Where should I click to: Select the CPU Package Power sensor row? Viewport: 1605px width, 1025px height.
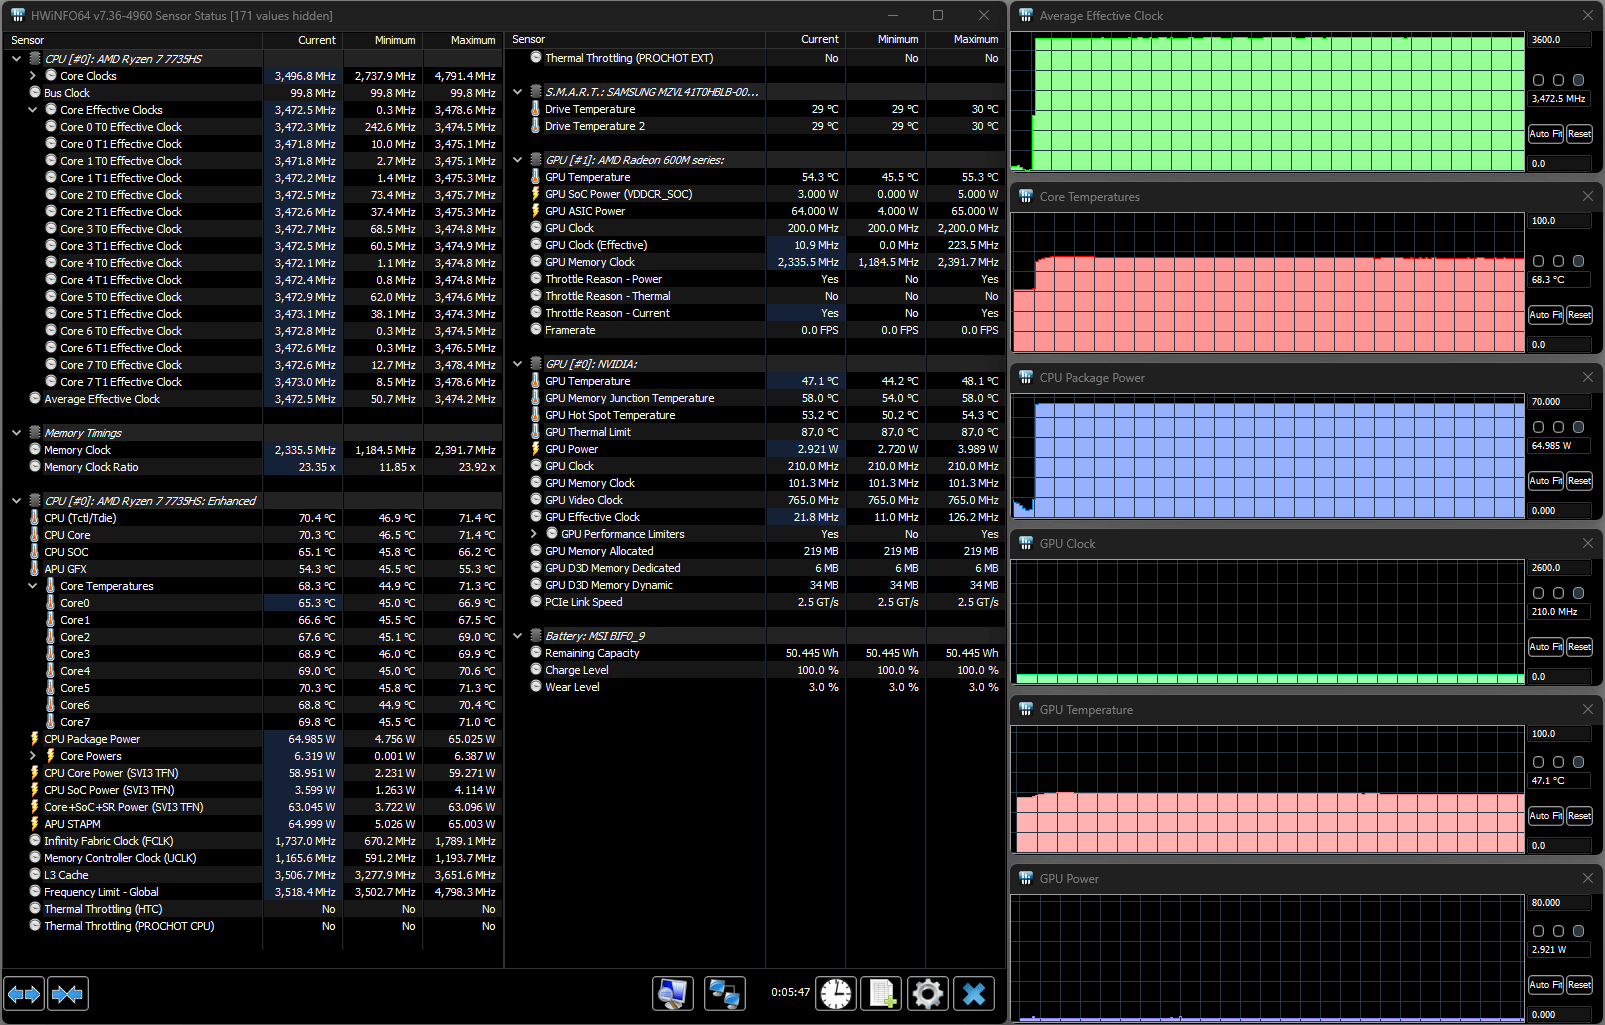point(92,739)
